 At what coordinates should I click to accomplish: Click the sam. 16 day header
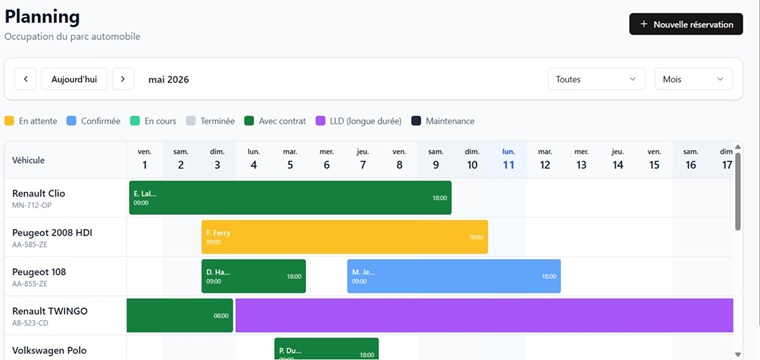(691, 159)
